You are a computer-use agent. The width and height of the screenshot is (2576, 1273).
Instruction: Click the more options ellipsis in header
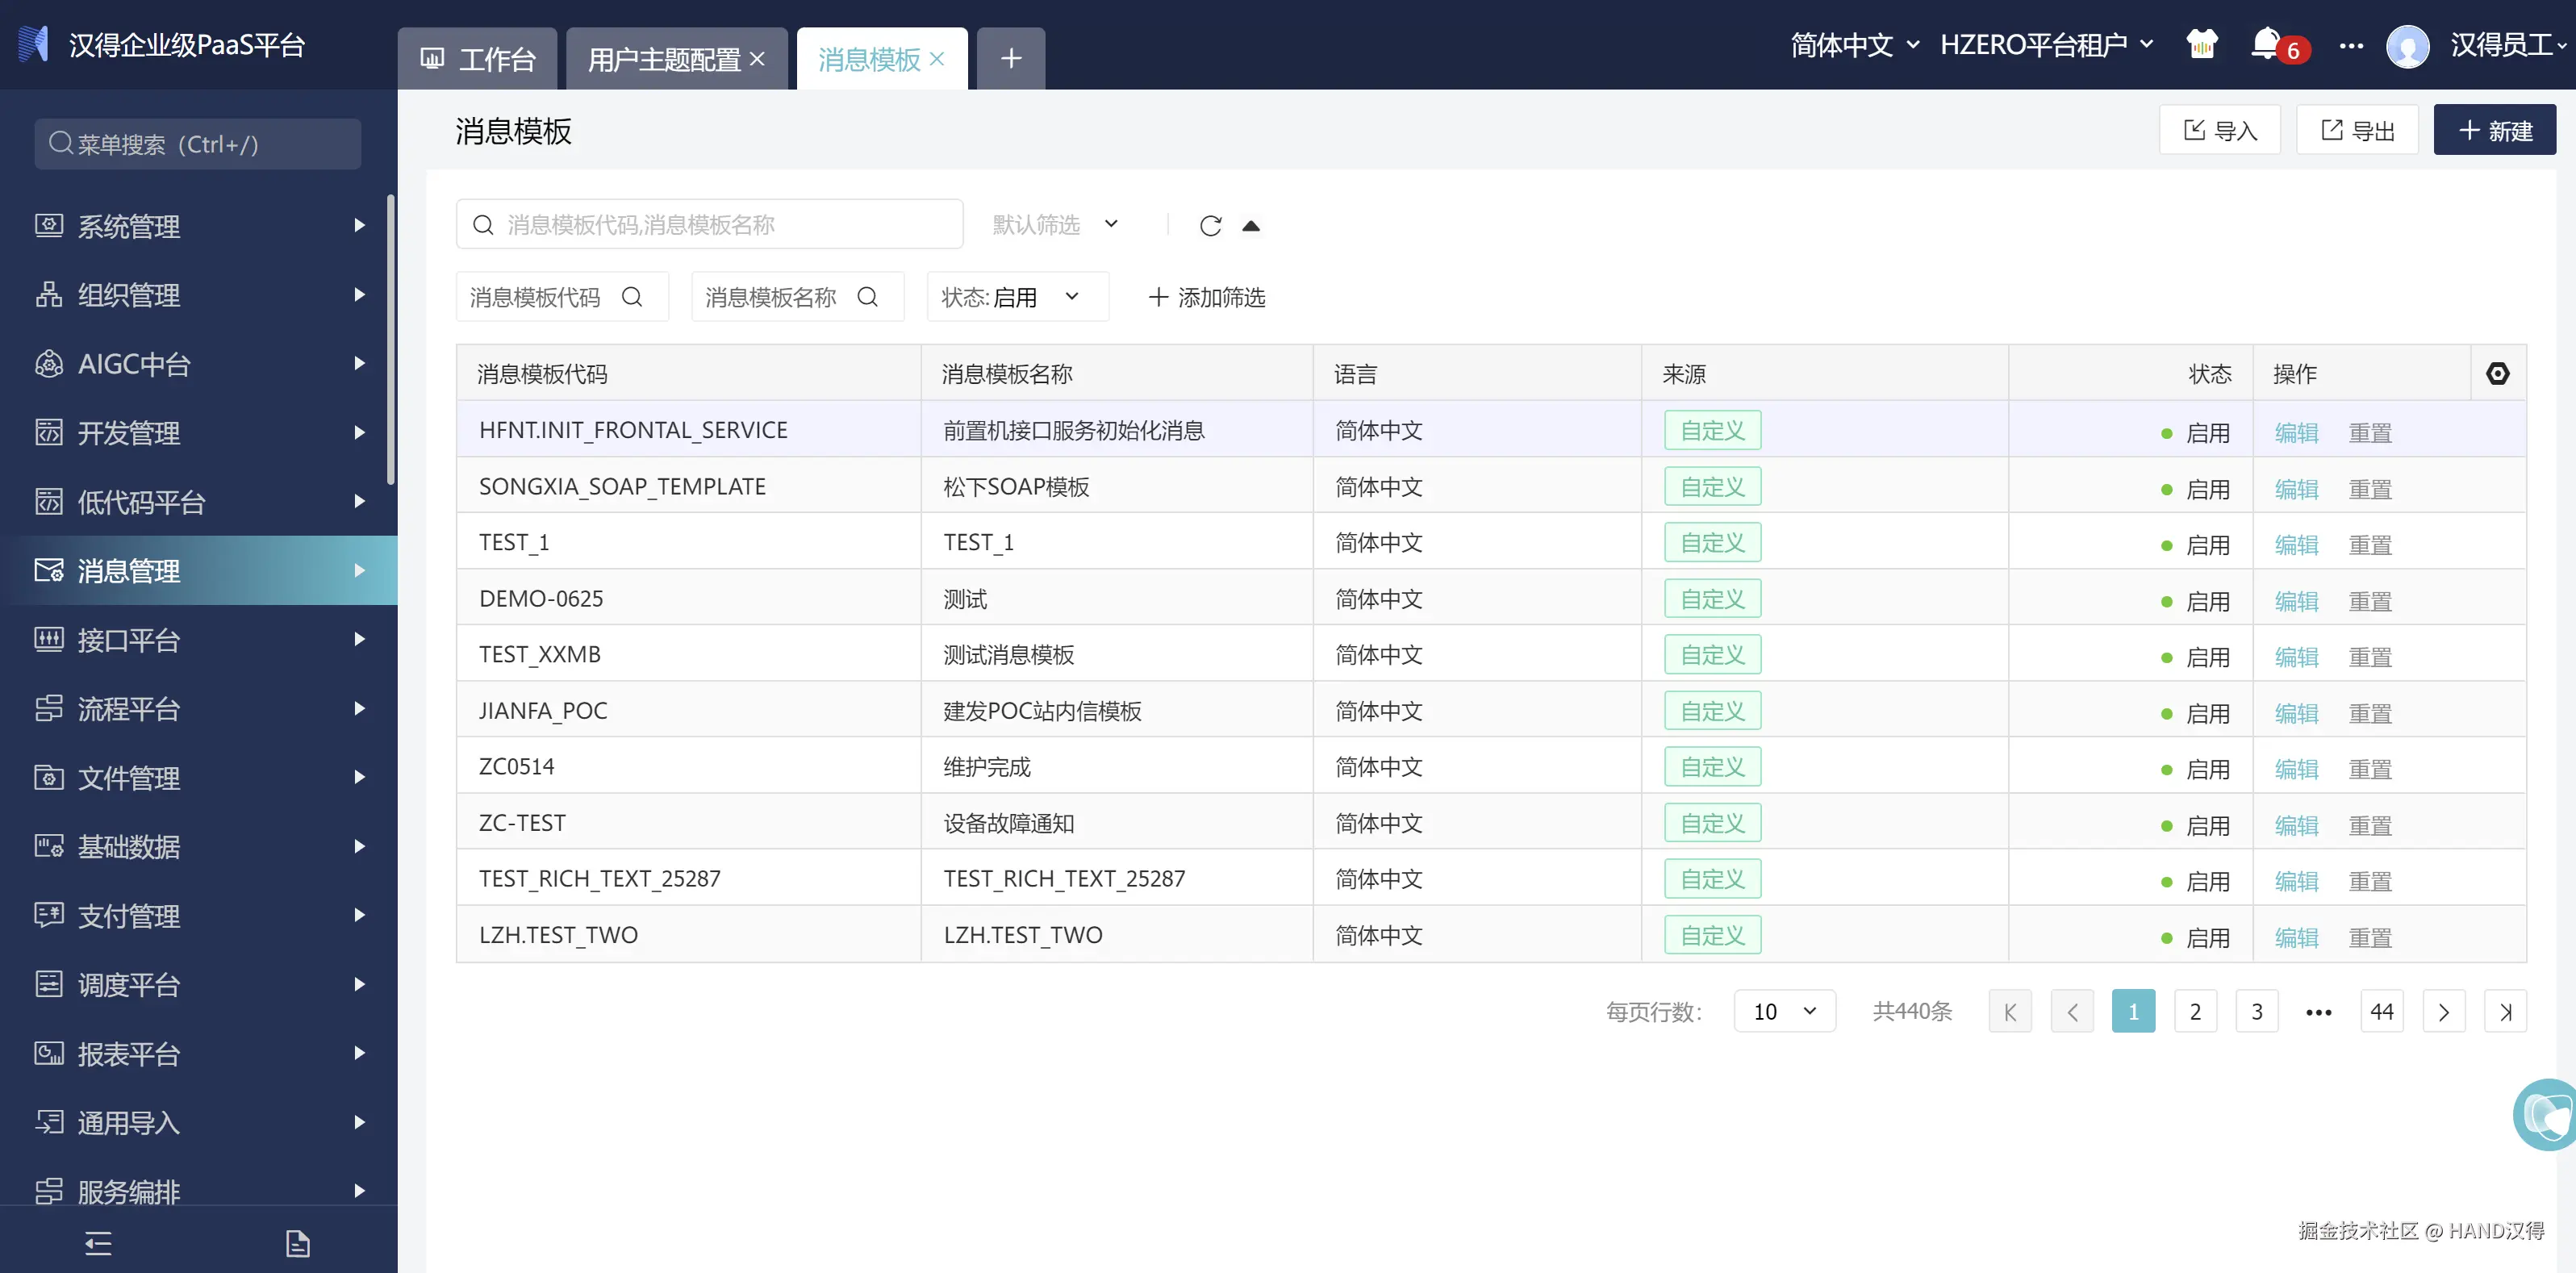click(2351, 46)
